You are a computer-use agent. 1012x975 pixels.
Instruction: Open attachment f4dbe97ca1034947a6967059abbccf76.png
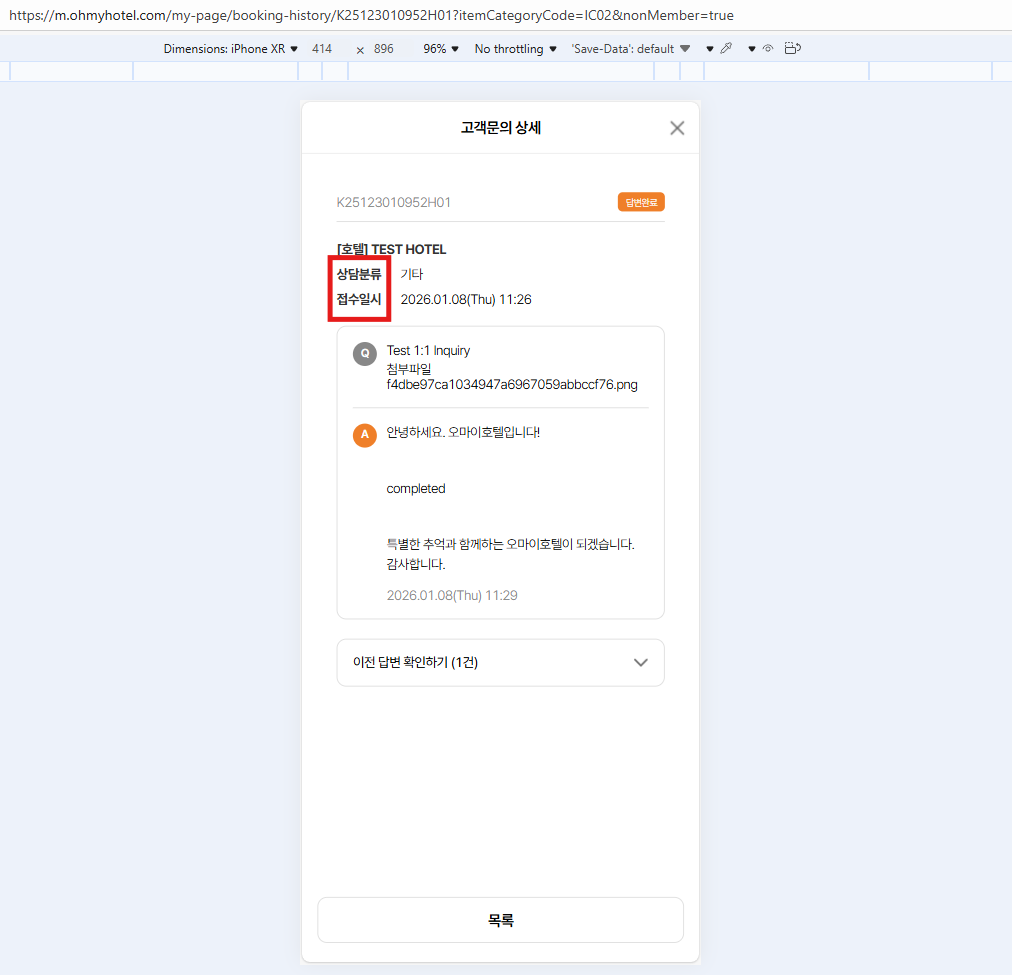pos(512,385)
